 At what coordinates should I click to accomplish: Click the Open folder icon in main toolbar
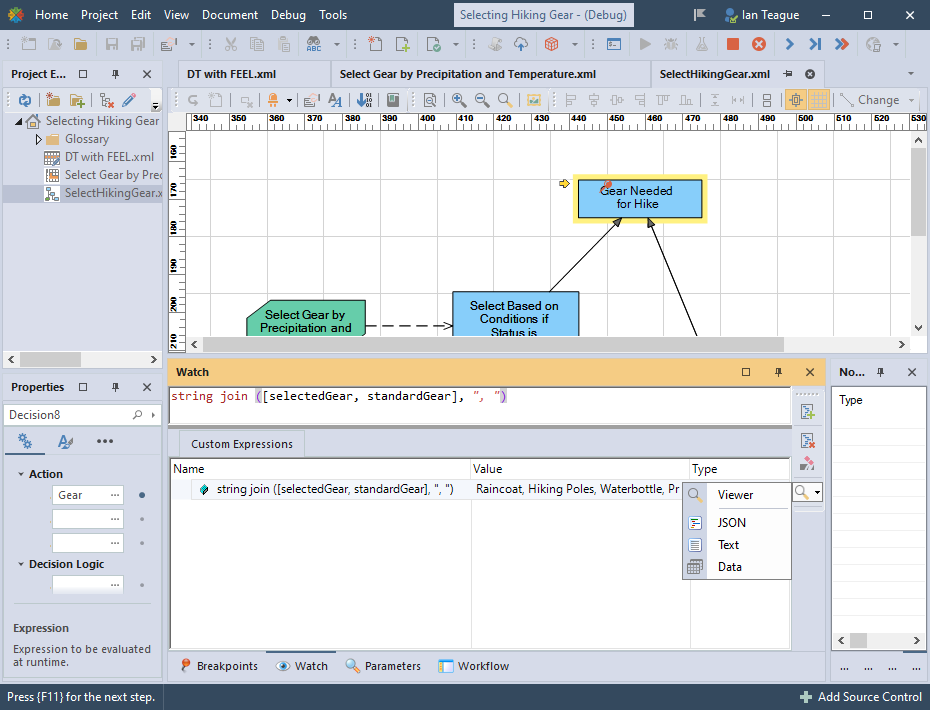tap(80, 44)
